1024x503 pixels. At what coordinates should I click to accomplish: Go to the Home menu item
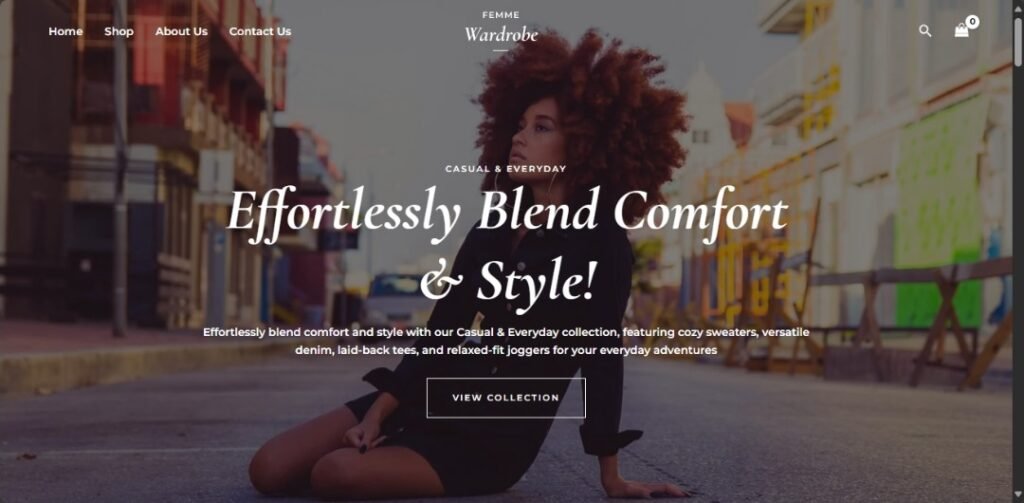pyautogui.click(x=65, y=31)
